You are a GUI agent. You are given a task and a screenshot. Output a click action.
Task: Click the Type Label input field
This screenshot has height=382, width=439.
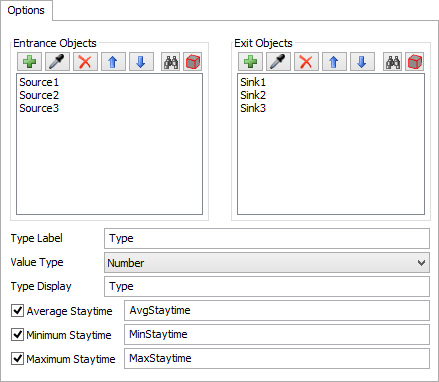(267, 238)
